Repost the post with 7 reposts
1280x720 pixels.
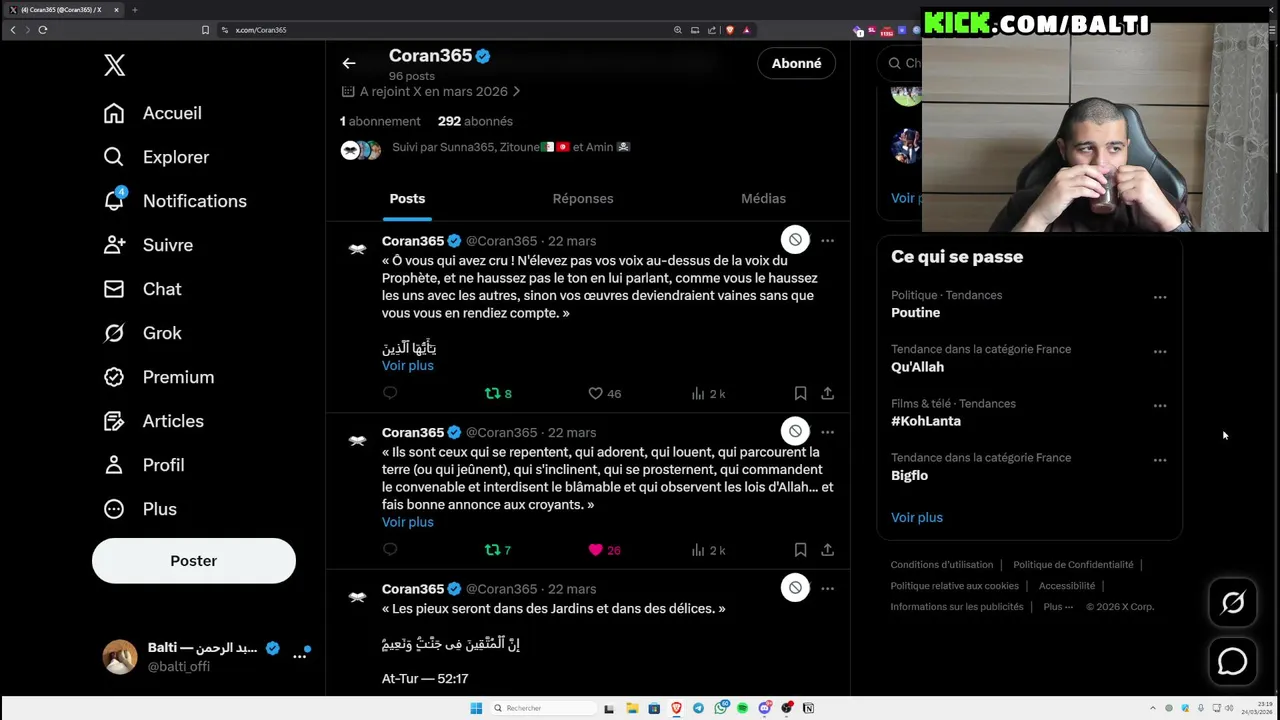tap(498, 550)
